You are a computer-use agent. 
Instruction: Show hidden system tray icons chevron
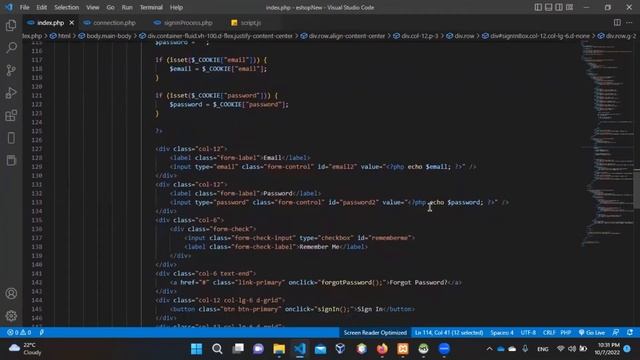point(489,349)
